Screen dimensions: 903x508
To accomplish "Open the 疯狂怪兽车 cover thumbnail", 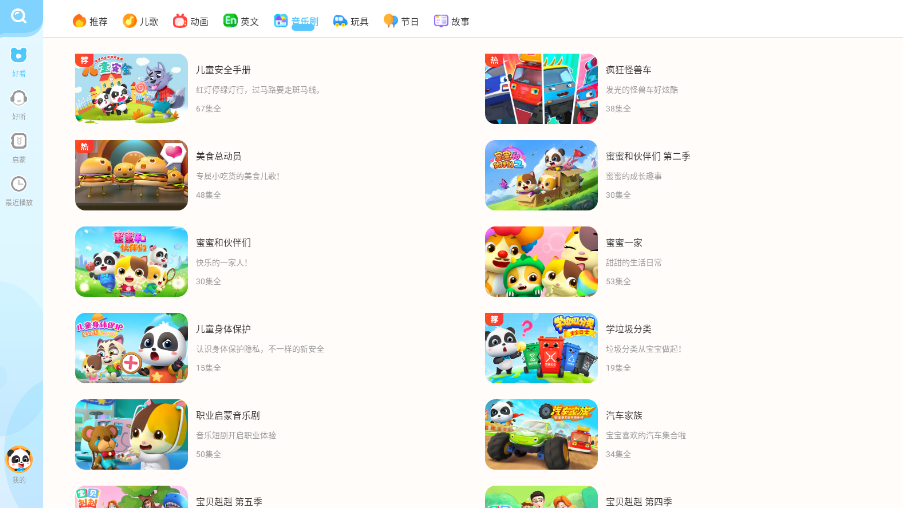I will tap(541, 89).
